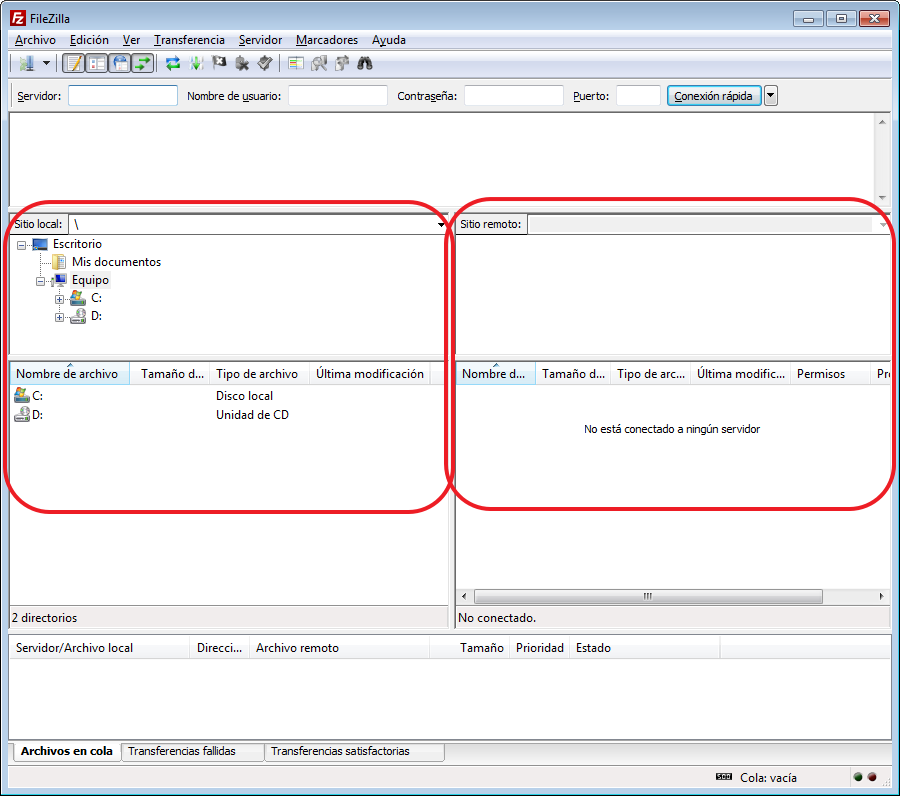Screen dimensions: 900x796
Task: Sort local files by Nombre de archivo
Action: click(67, 374)
